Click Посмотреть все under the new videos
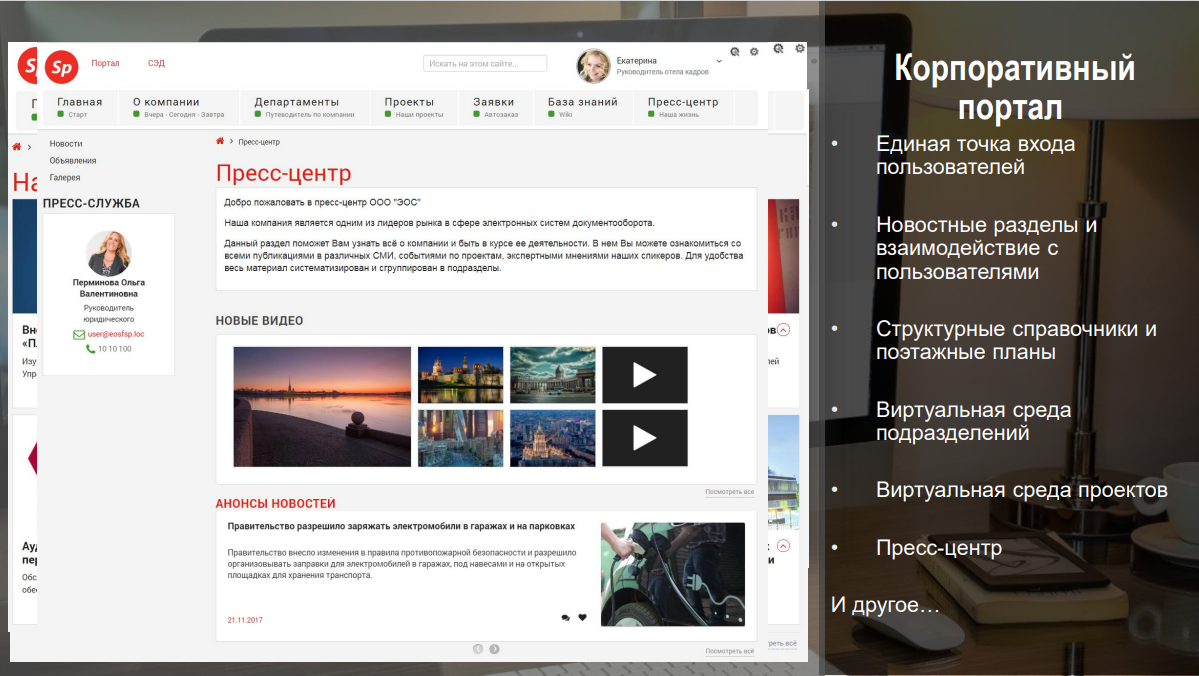1199x676 pixels. point(729,492)
